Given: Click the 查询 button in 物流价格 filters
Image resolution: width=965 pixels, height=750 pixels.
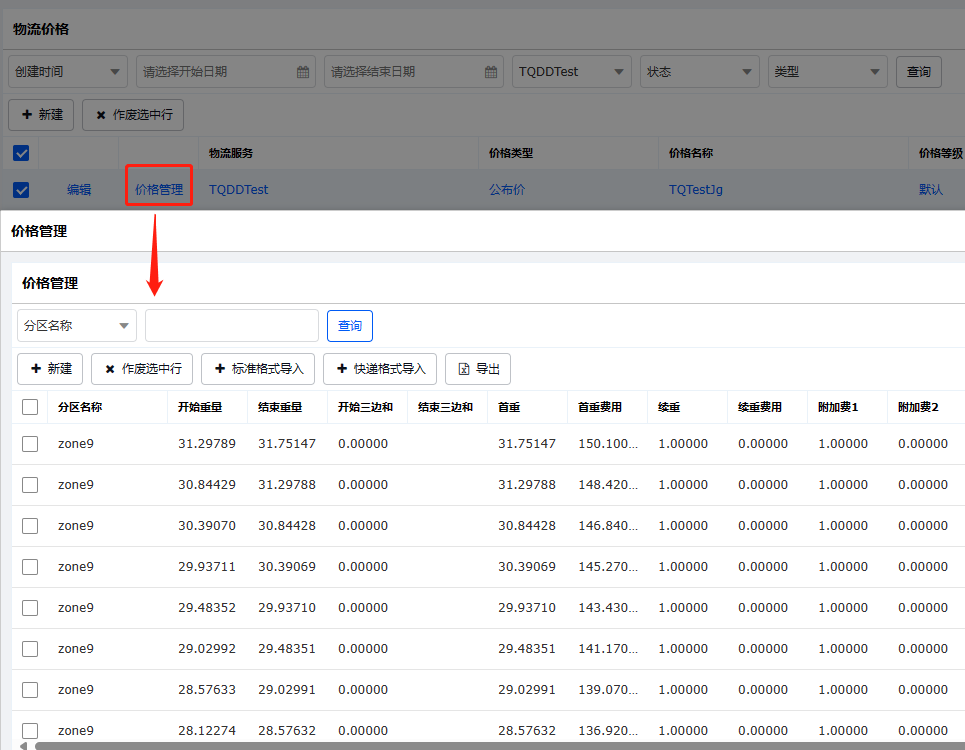Looking at the screenshot, I should pyautogui.click(x=919, y=72).
